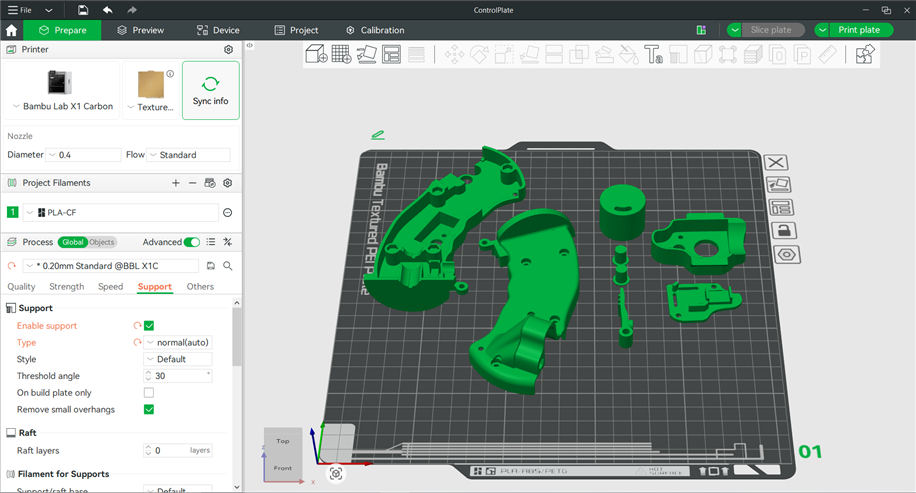Open the Textured plate type dropdown
This screenshot has width=916, height=493.
(151, 90)
